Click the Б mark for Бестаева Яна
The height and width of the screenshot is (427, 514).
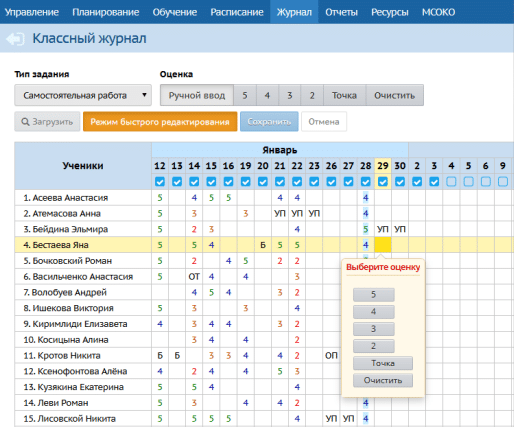coord(263,245)
